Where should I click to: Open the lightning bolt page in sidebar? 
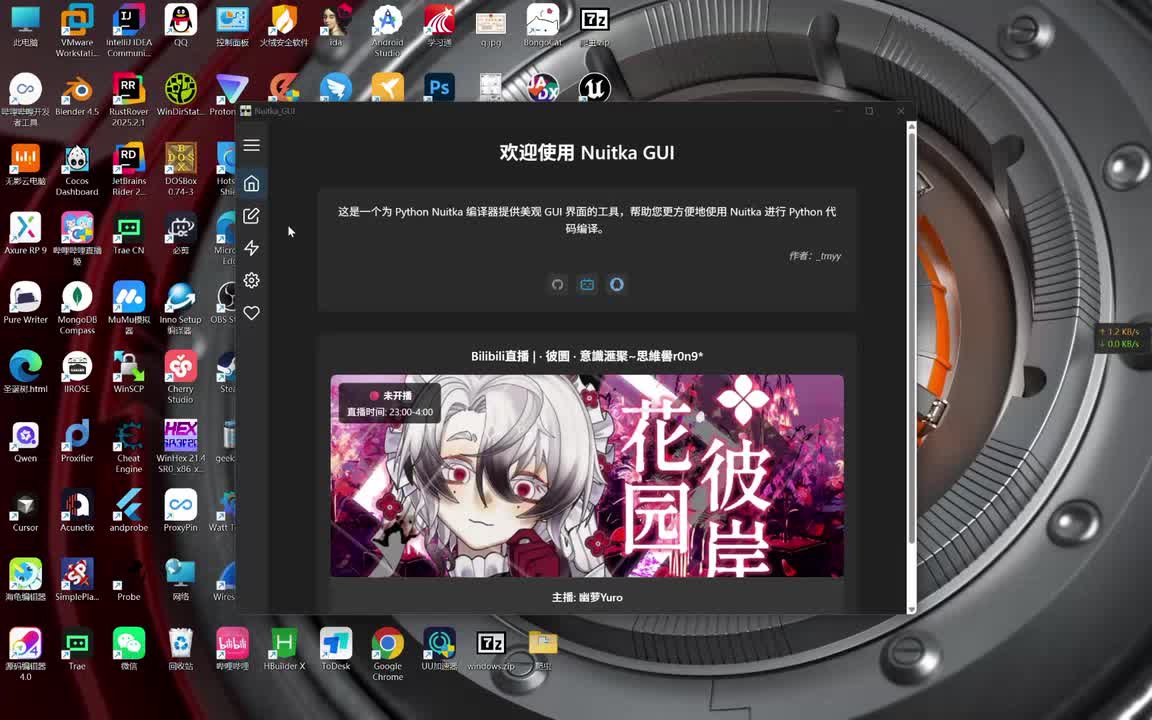pos(251,248)
